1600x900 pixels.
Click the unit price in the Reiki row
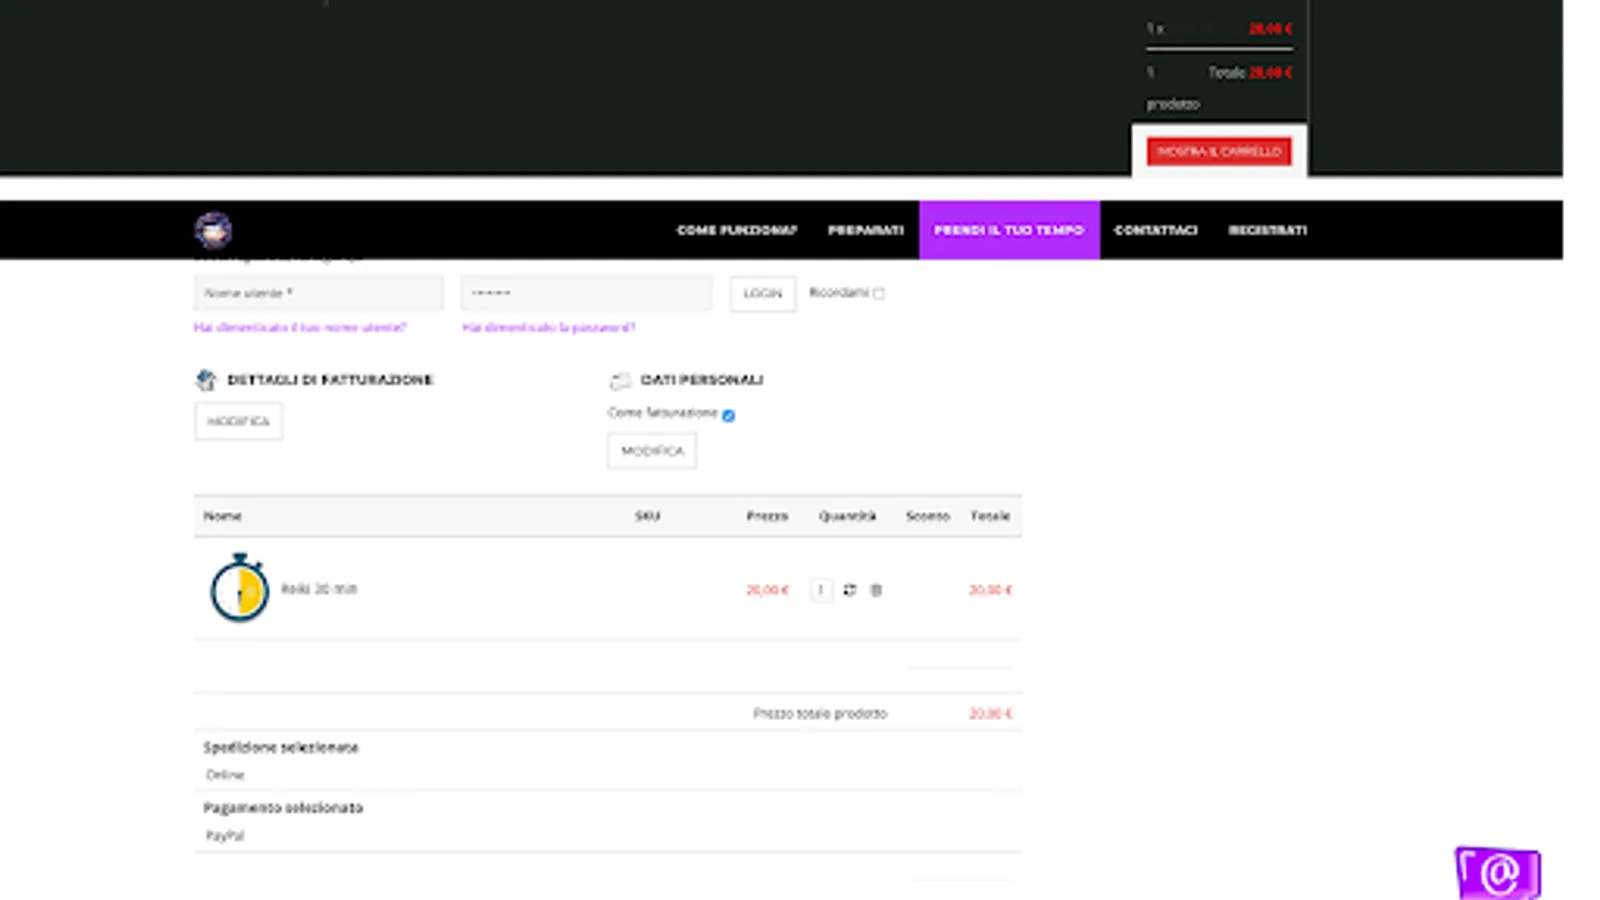pyautogui.click(x=767, y=590)
